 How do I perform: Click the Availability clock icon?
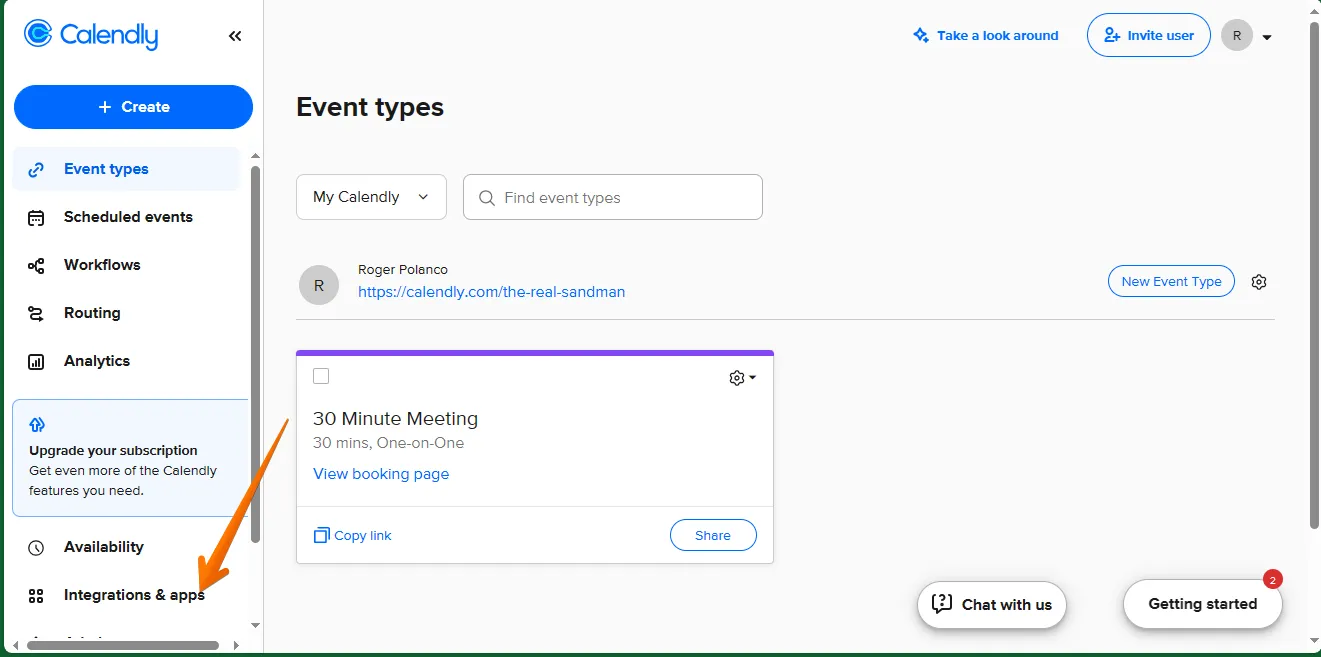pos(36,547)
